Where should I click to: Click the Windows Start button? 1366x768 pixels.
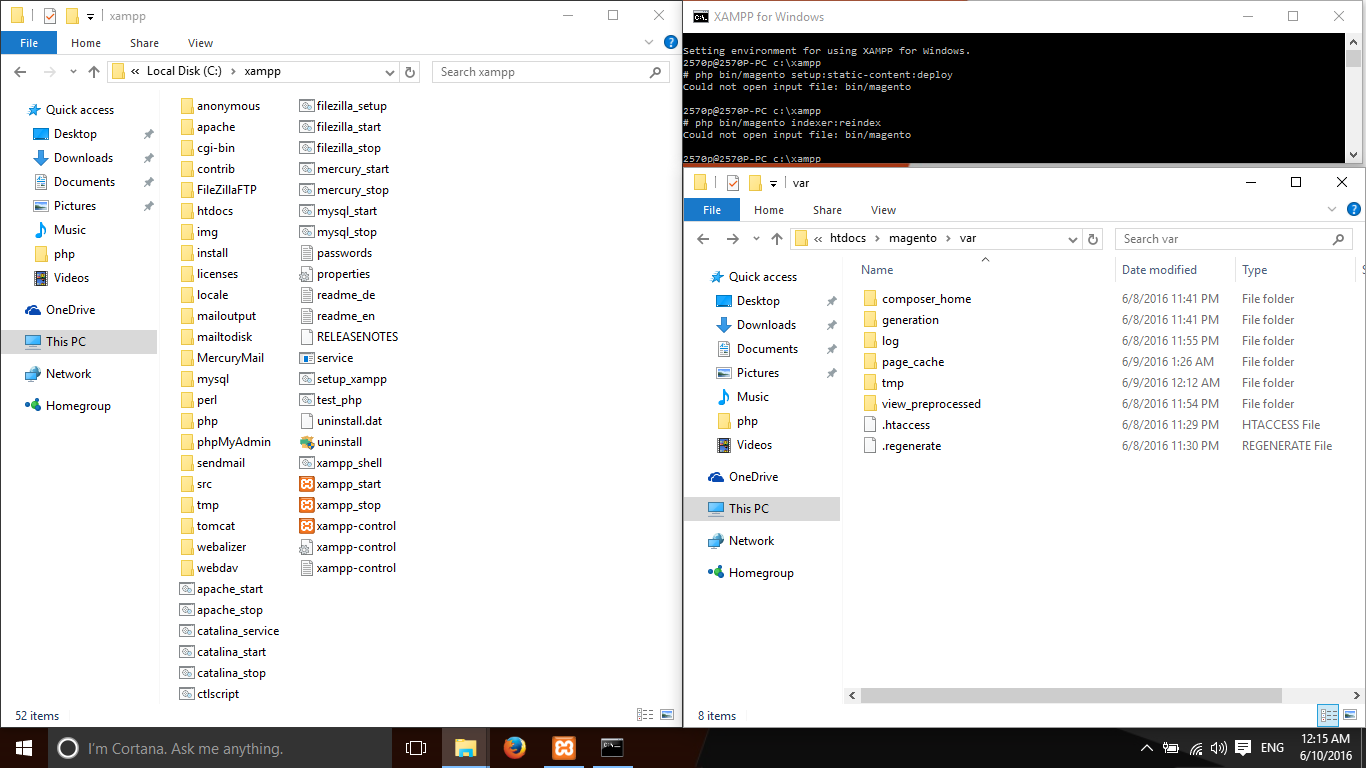[x=24, y=748]
